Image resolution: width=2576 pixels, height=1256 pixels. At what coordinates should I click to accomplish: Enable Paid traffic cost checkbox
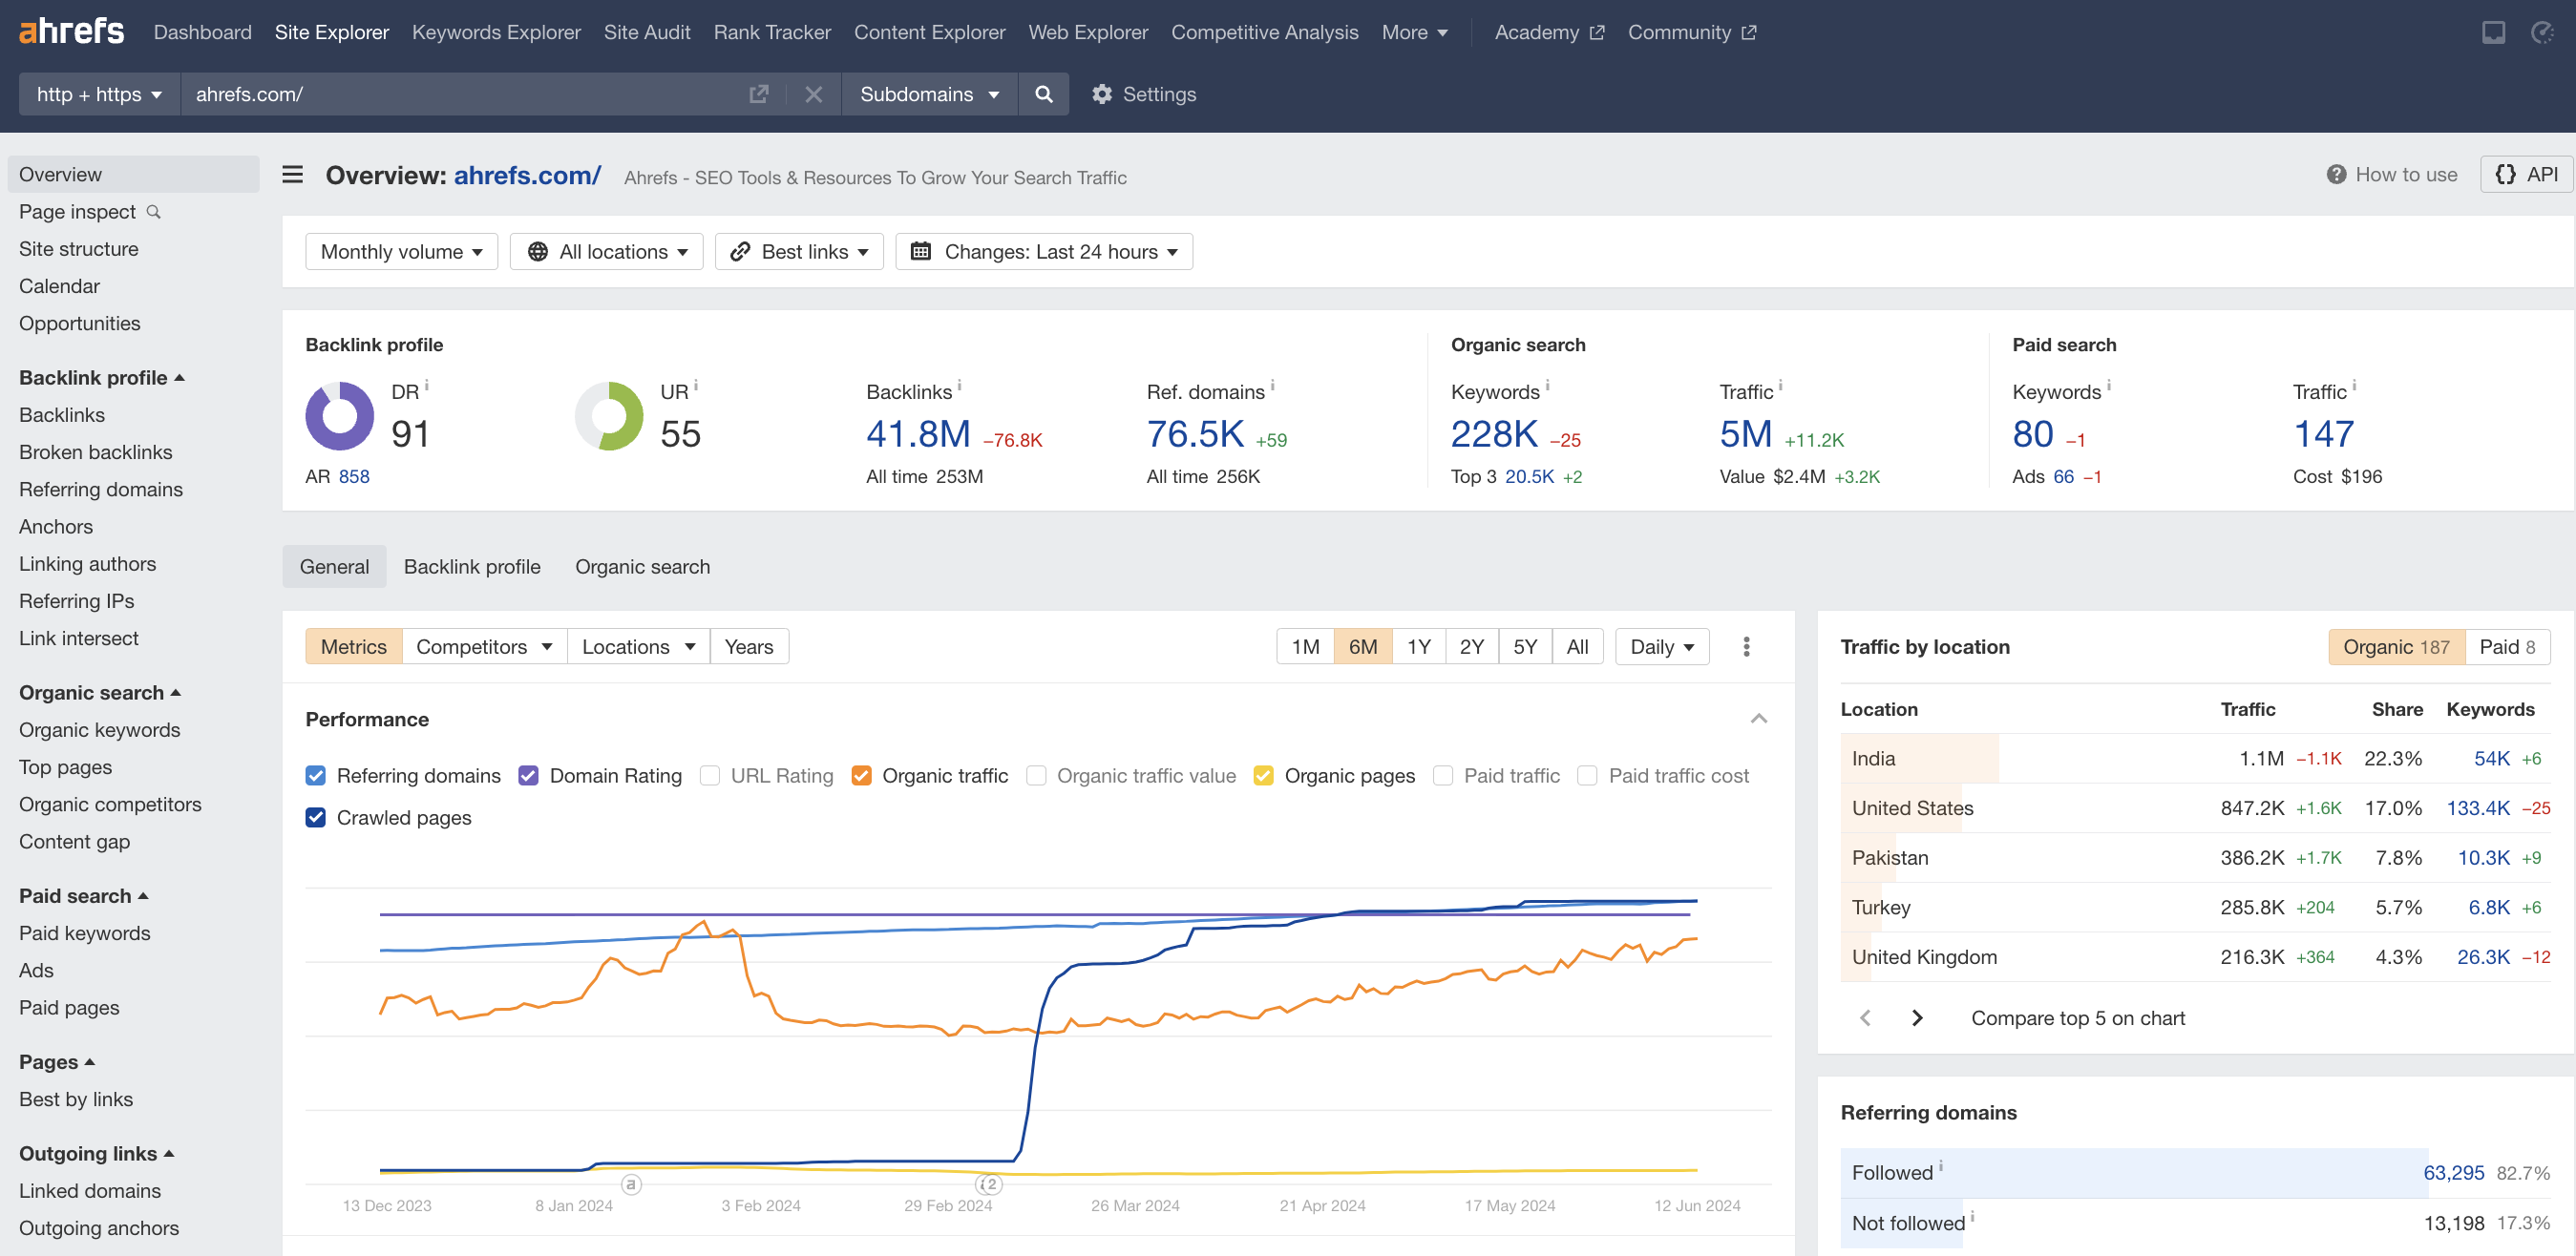coord(1587,776)
